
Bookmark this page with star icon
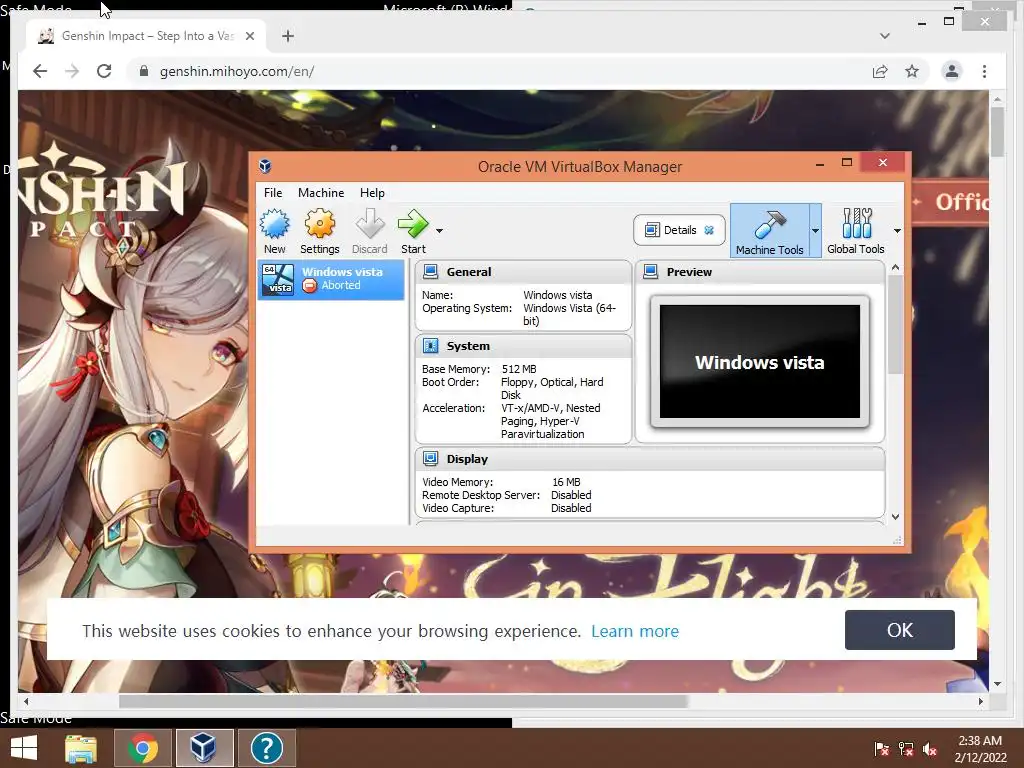coord(912,71)
